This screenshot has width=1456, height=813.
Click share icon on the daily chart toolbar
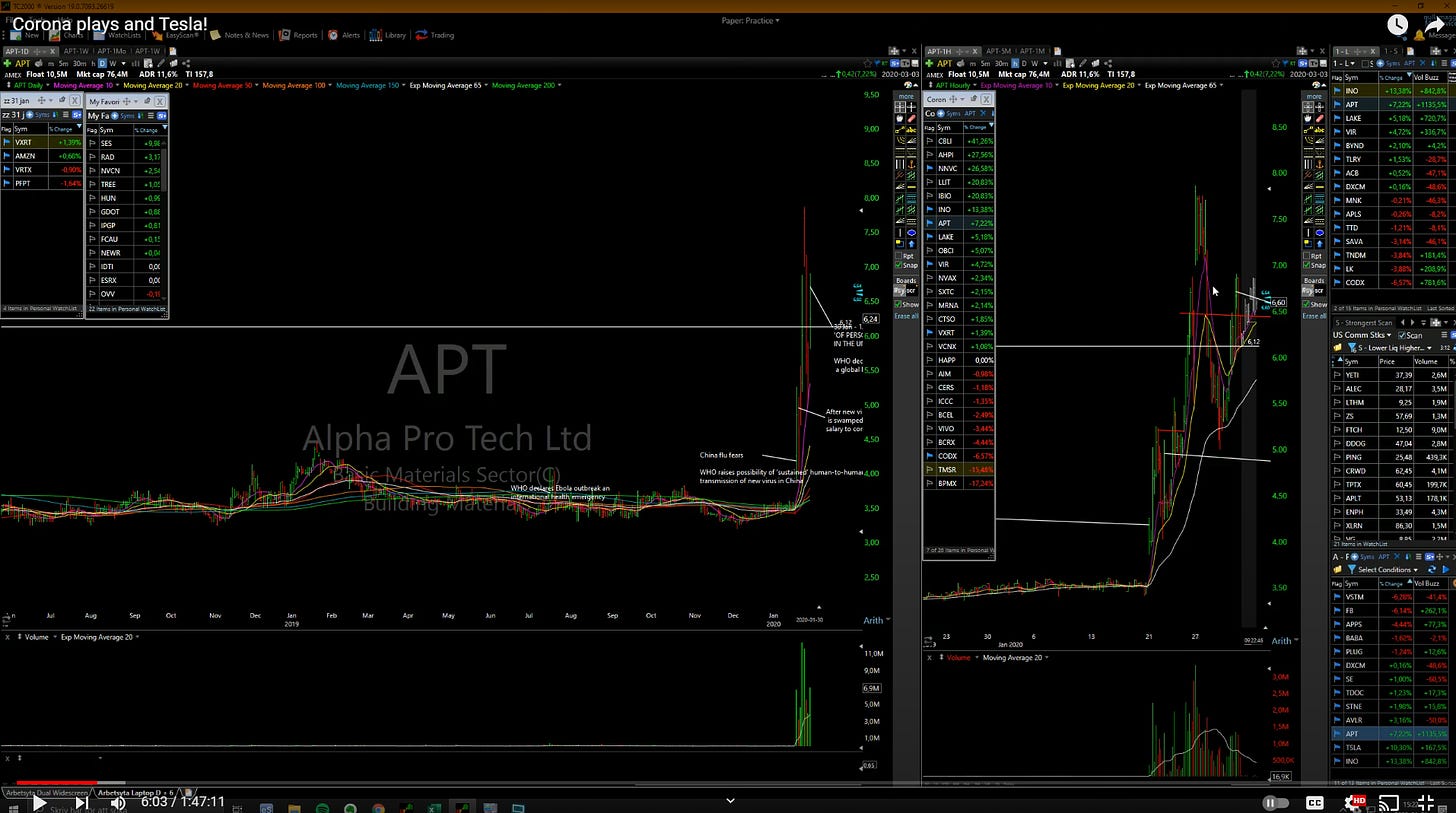click(x=187, y=63)
